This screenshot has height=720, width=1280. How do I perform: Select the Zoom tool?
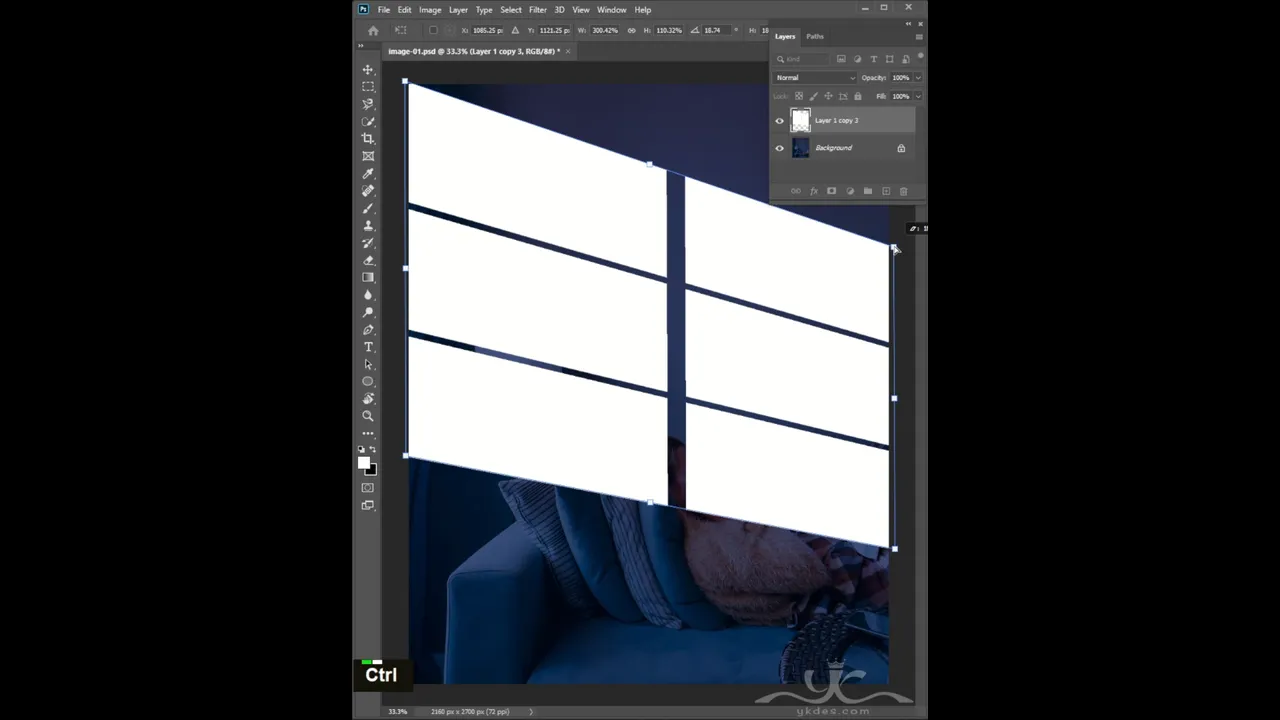click(368, 416)
